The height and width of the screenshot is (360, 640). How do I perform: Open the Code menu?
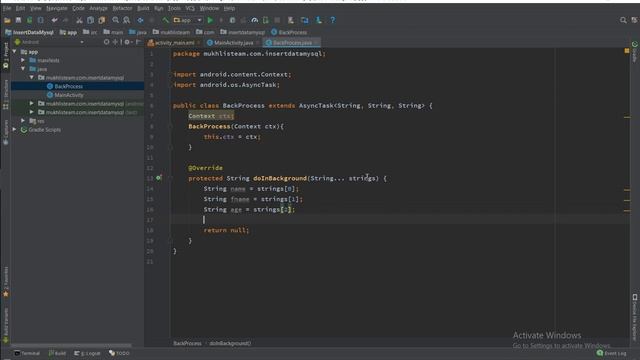78,8
